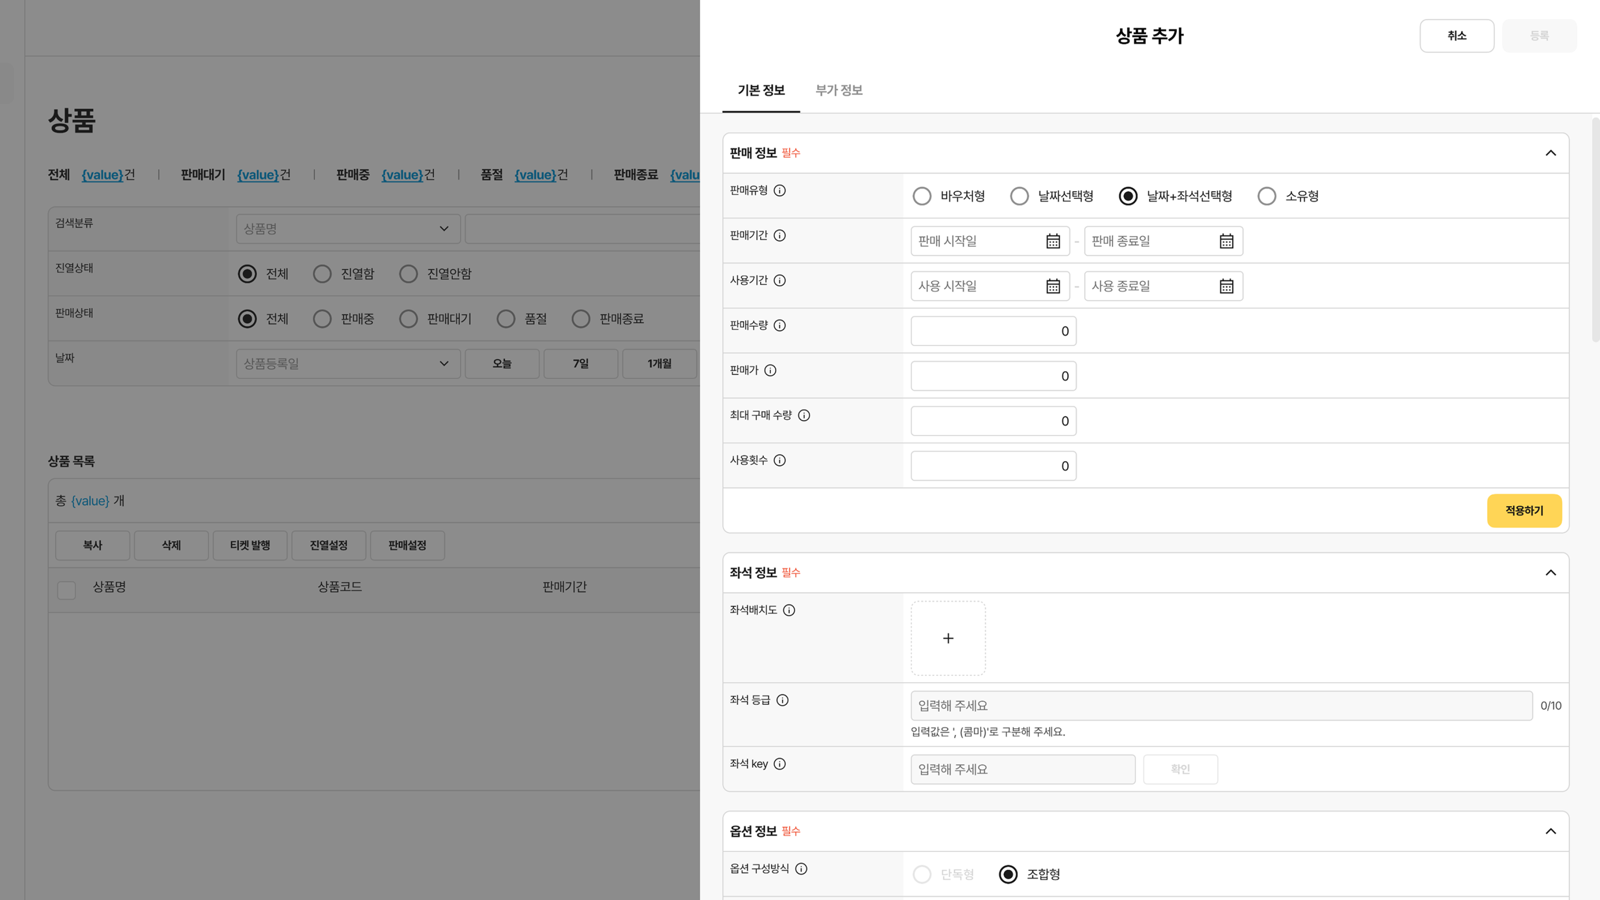Image resolution: width=1600 pixels, height=900 pixels.
Task: Choose 조합형 option composition radio
Action: tap(1008, 874)
